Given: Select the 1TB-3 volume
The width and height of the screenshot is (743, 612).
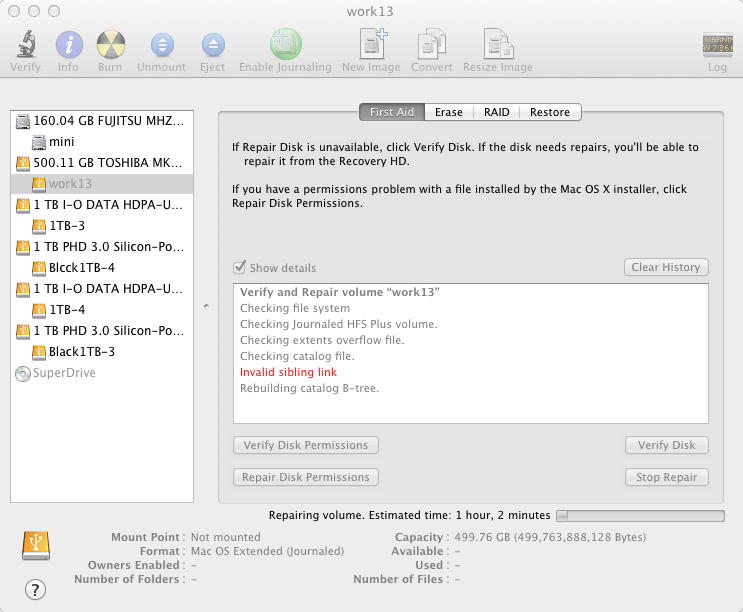Looking at the screenshot, I should (x=102, y=225).
